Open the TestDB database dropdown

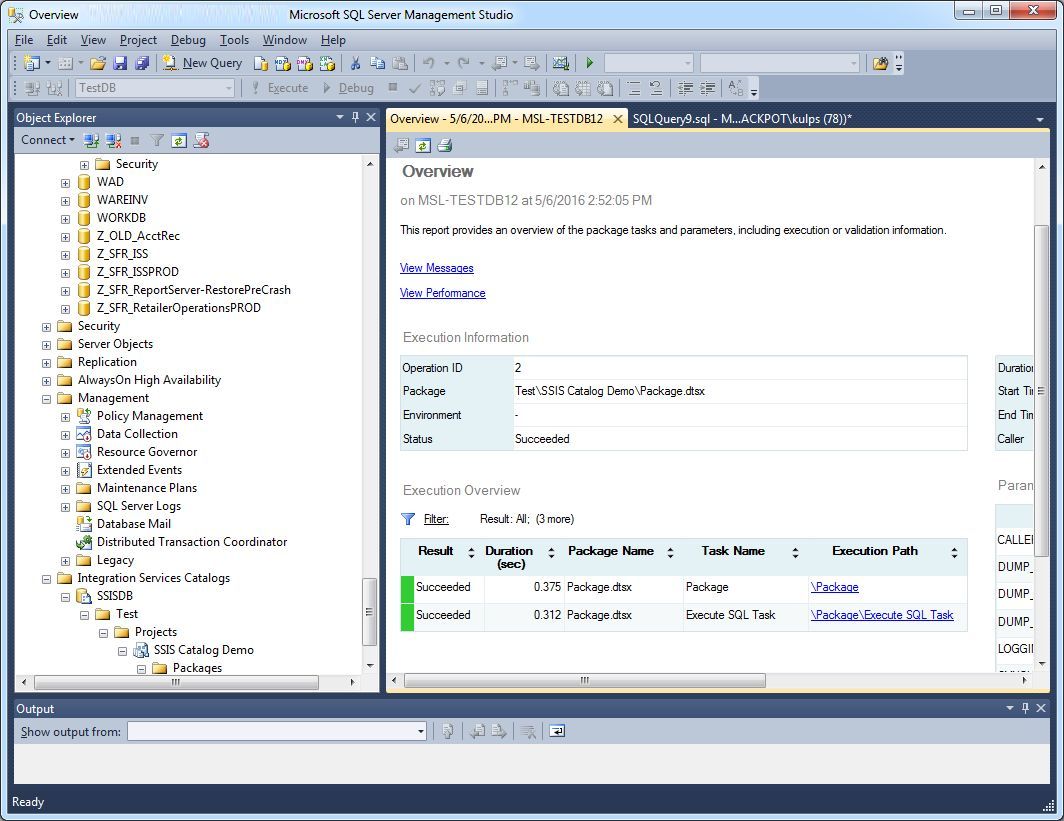[229, 88]
